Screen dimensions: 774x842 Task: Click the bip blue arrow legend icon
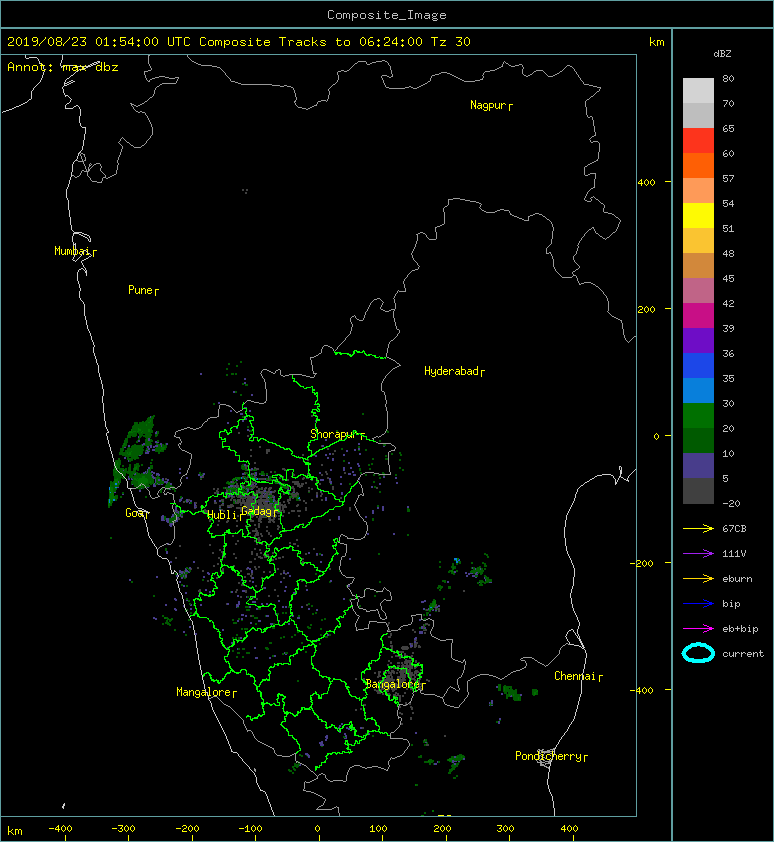point(698,604)
